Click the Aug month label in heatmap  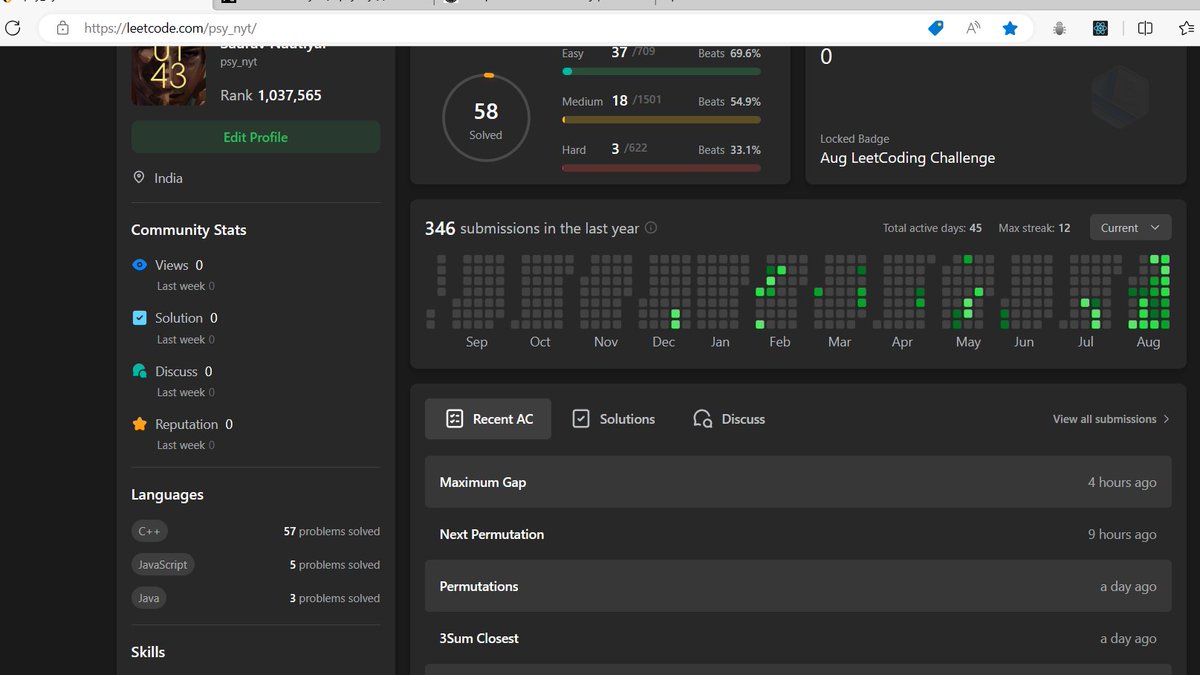point(1148,342)
